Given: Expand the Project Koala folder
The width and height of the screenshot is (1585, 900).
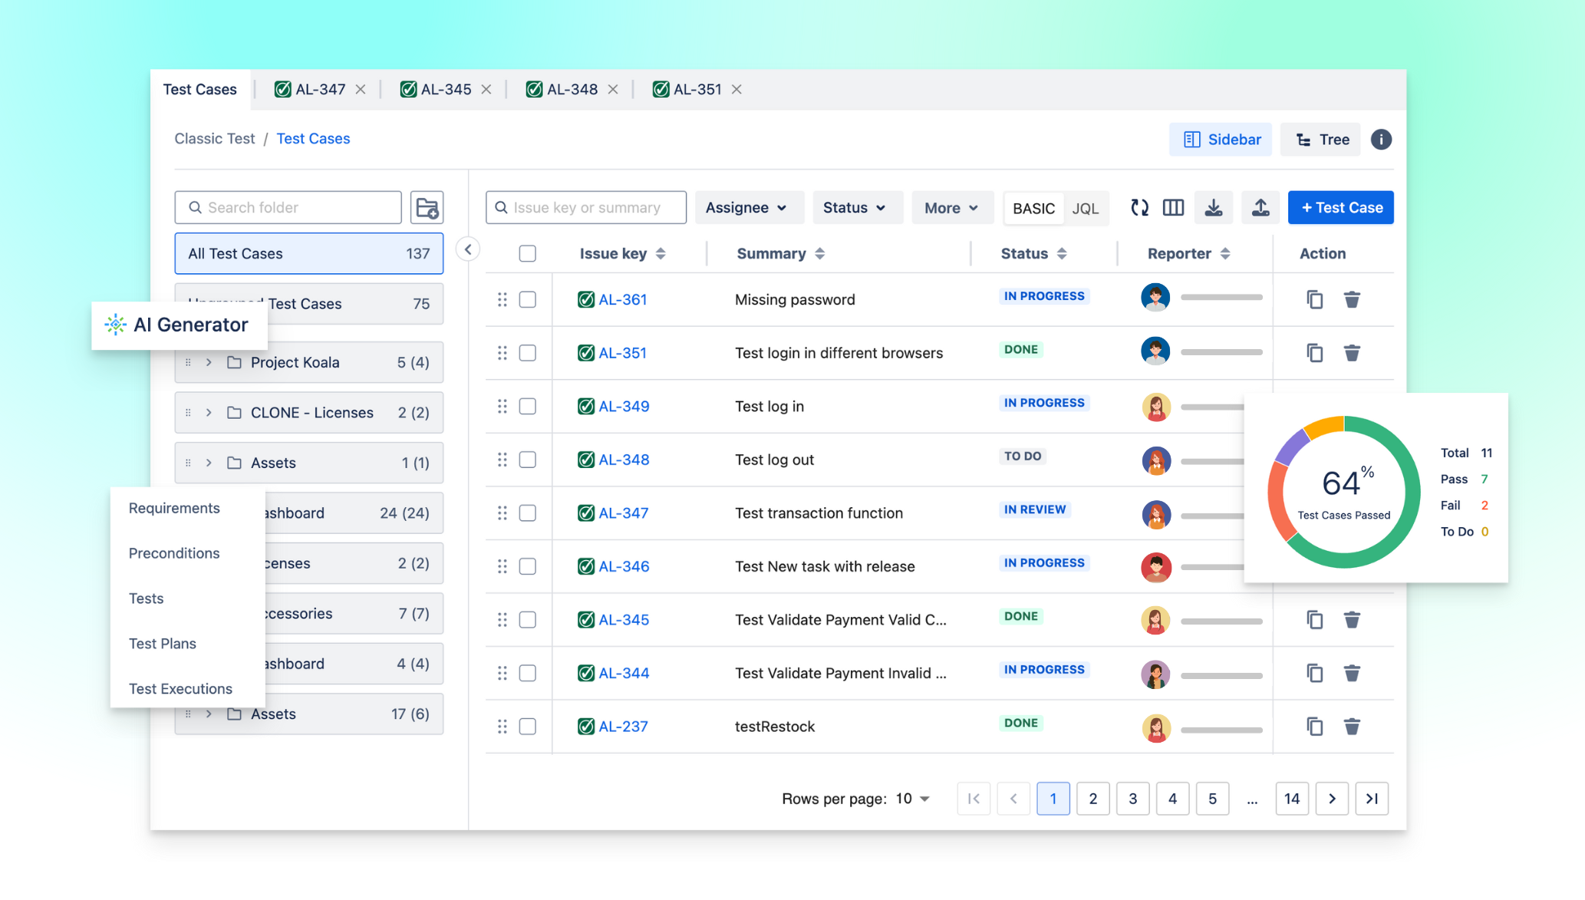Looking at the screenshot, I should pos(209,363).
